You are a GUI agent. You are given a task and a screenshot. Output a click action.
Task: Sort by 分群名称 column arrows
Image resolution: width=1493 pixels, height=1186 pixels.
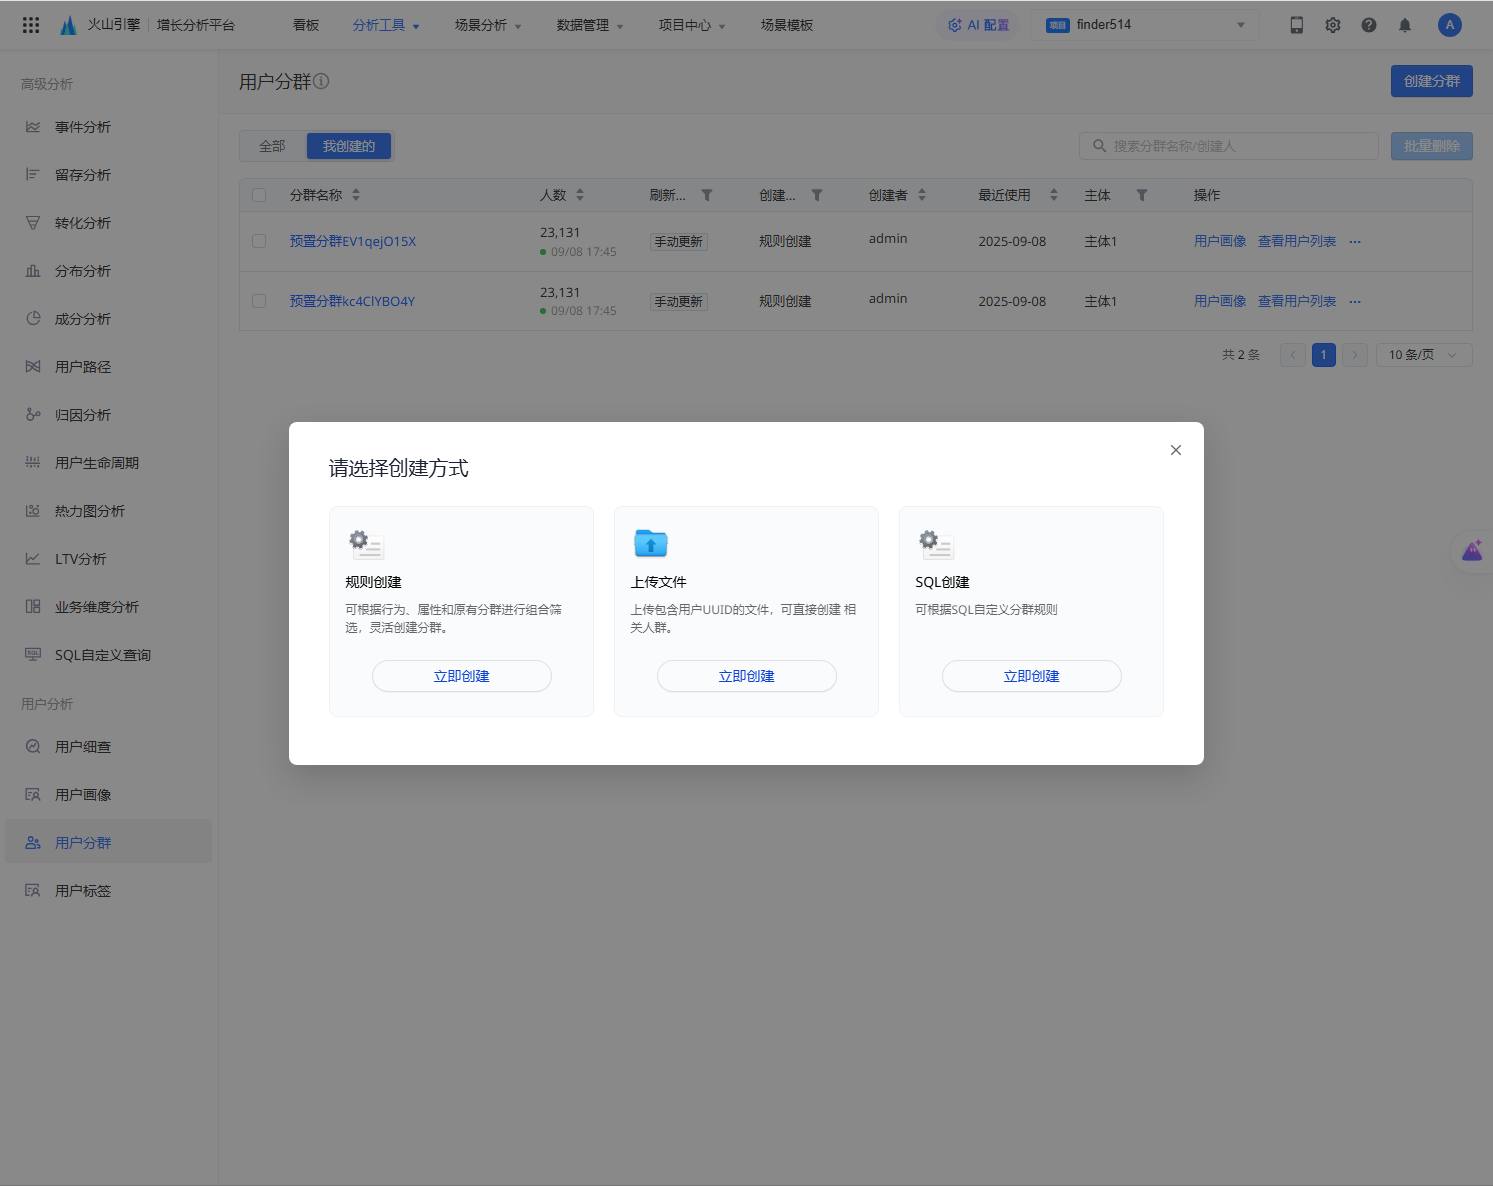click(356, 195)
